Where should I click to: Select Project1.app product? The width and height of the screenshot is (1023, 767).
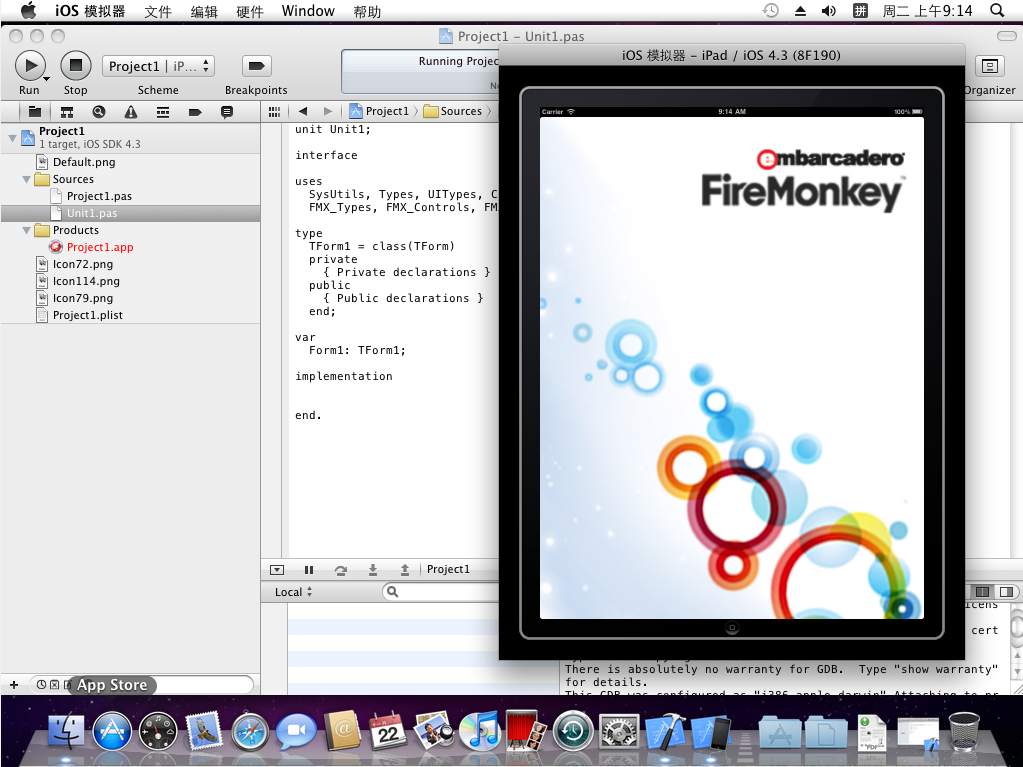pyautogui.click(x=99, y=247)
